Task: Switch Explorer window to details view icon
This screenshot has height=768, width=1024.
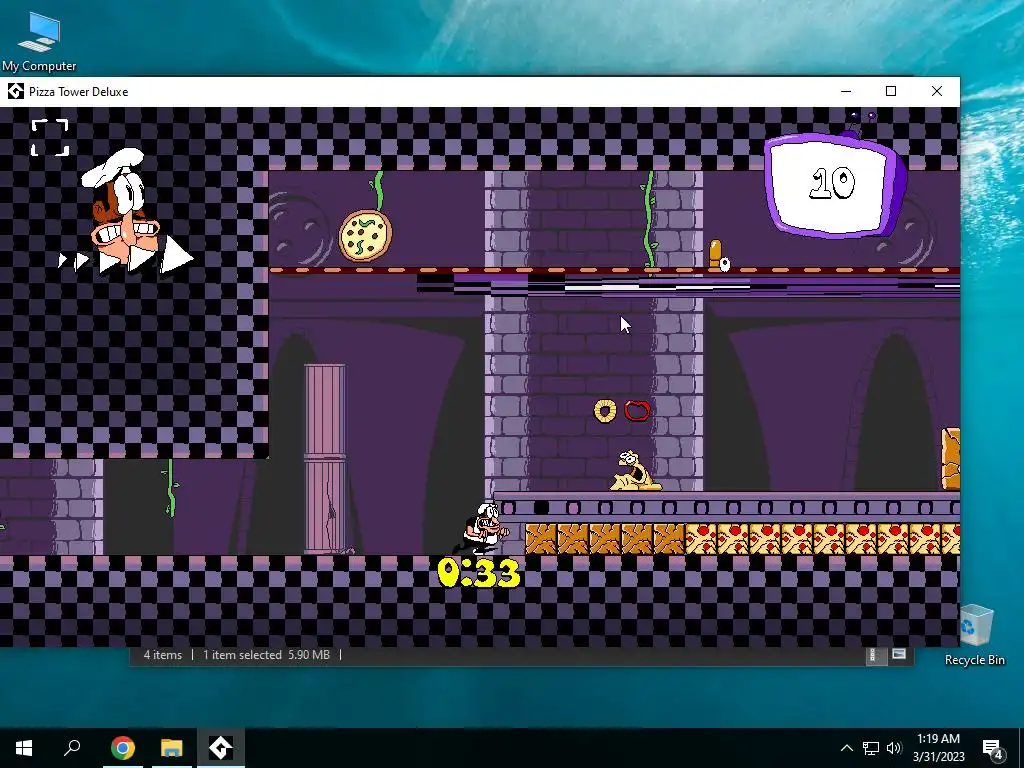Action: 874,655
